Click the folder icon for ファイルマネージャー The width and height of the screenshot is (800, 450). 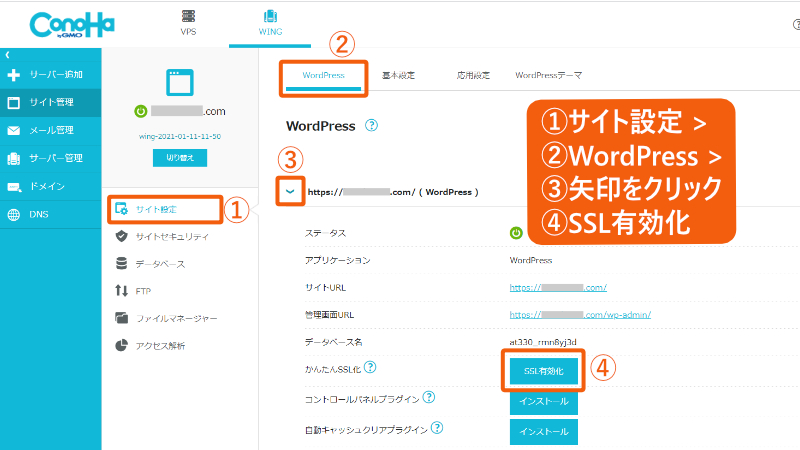[121, 318]
